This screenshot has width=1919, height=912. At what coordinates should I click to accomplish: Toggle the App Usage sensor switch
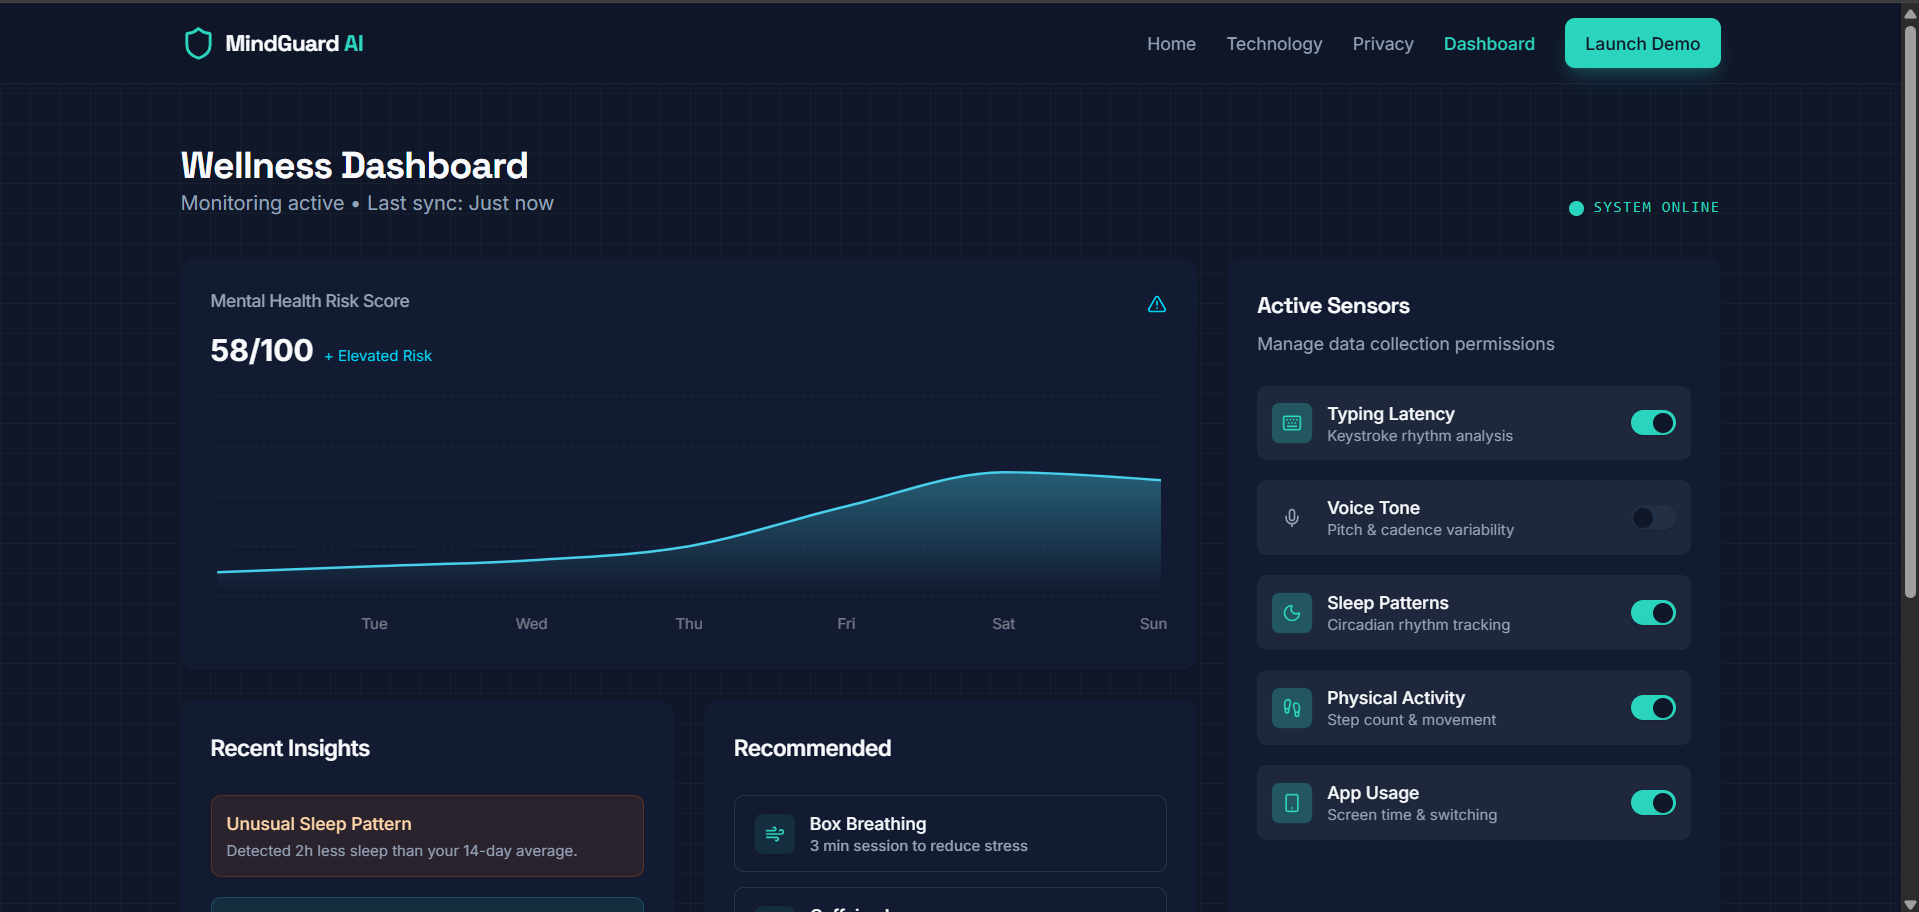pos(1653,803)
